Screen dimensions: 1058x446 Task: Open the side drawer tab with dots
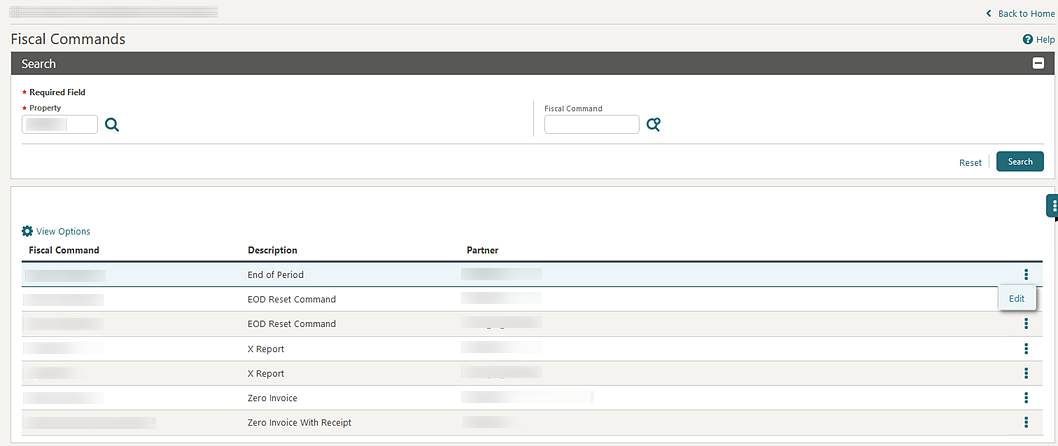click(1053, 206)
